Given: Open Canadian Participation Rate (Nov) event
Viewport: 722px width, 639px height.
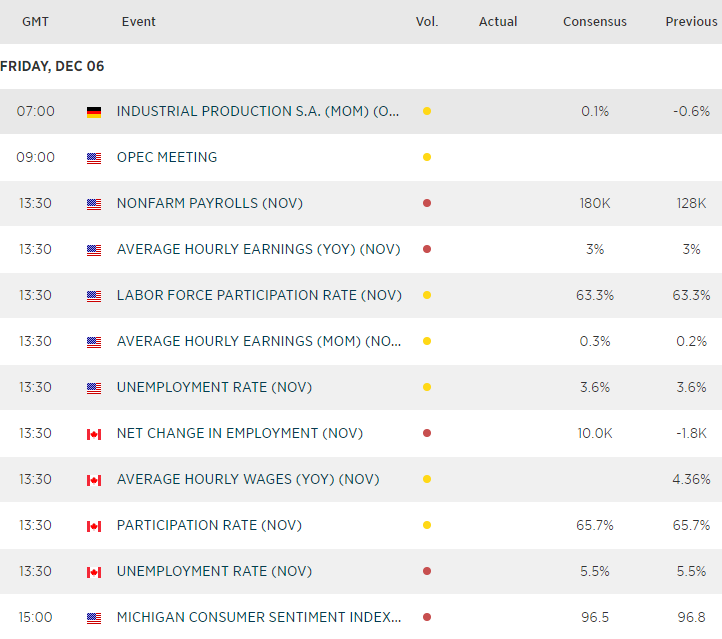Looking at the screenshot, I should pos(209,526).
